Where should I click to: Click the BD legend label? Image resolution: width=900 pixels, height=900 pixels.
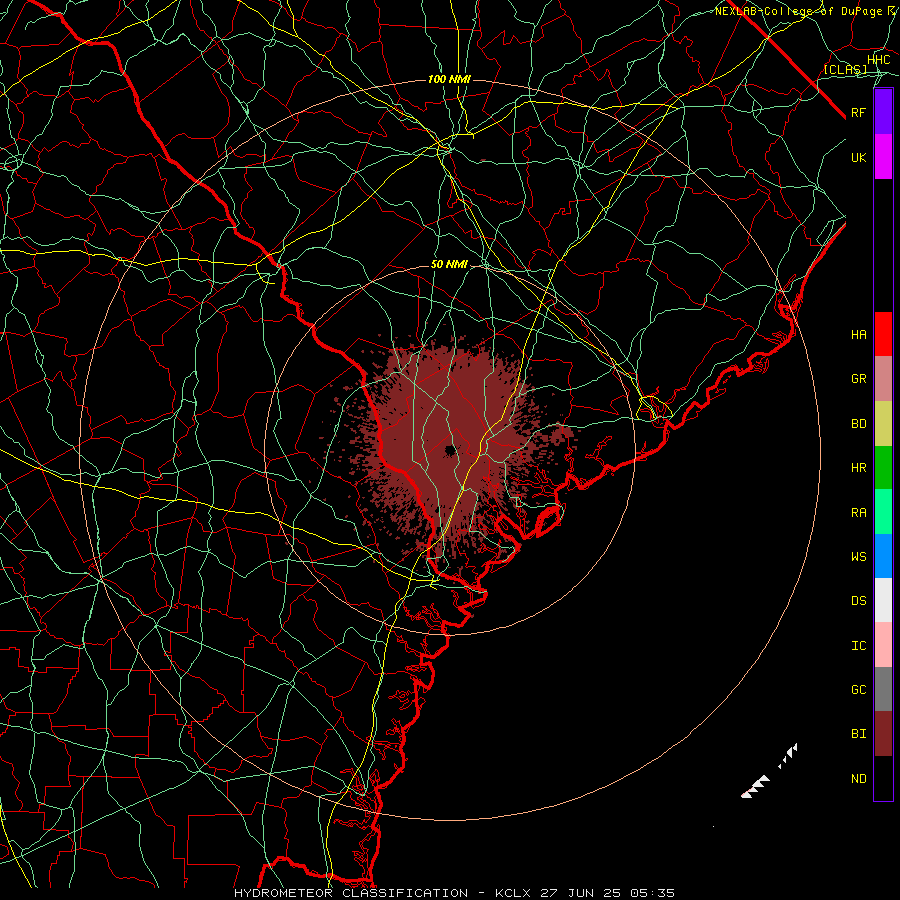click(858, 424)
